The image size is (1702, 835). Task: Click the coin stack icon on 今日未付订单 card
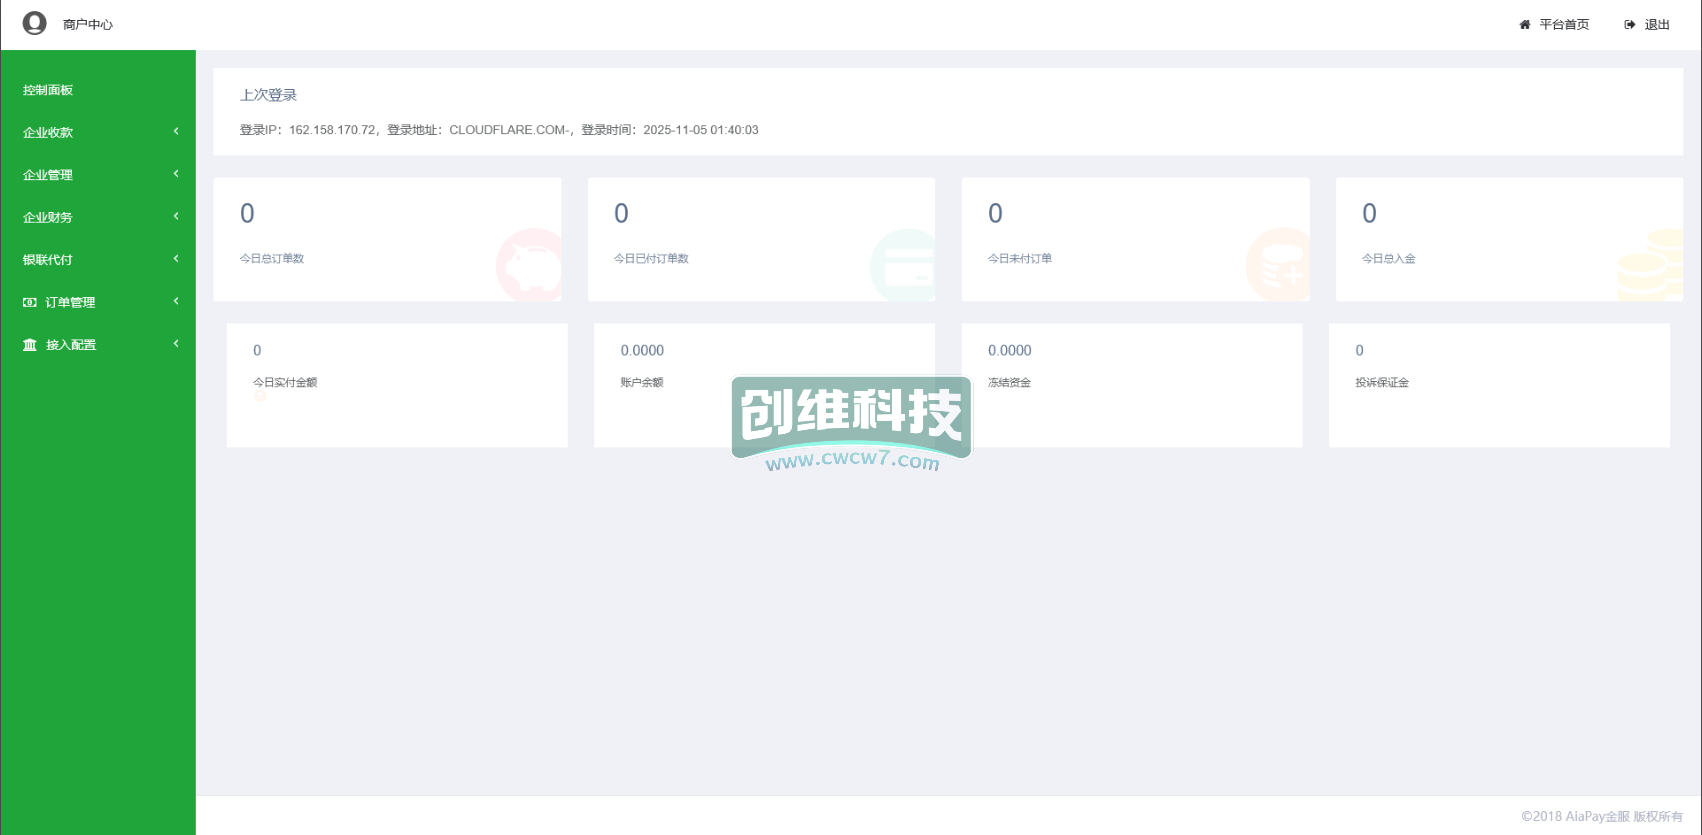pyautogui.click(x=1279, y=265)
